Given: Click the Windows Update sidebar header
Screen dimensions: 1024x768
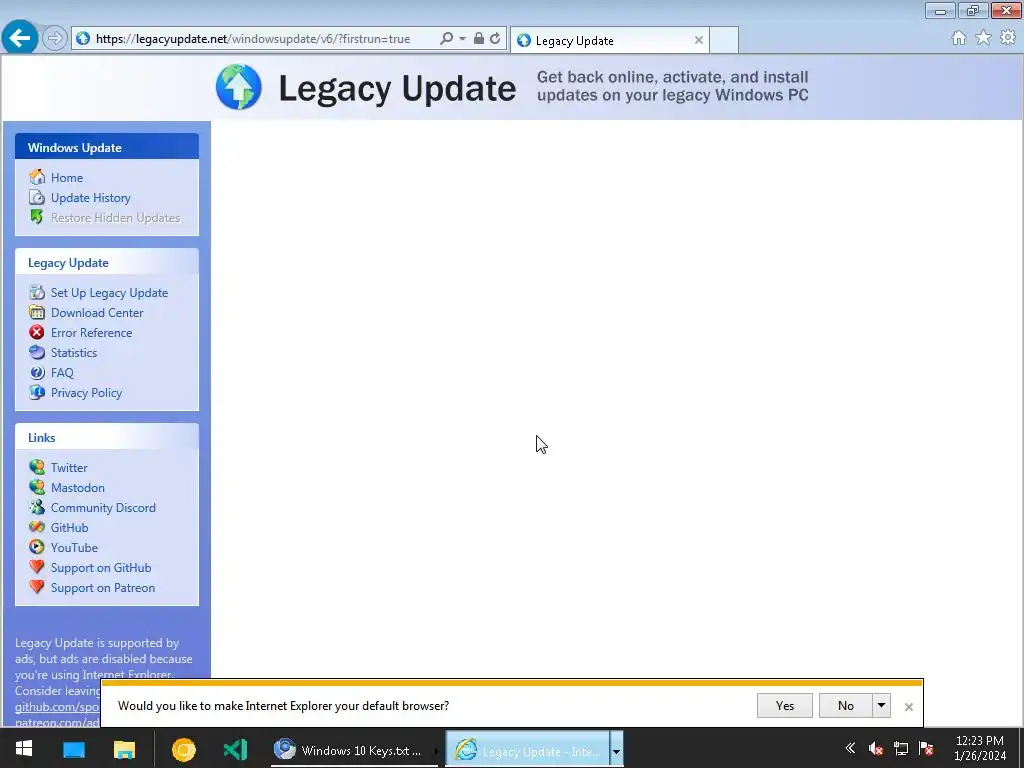Looking at the screenshot, I should tap(107, 148).
